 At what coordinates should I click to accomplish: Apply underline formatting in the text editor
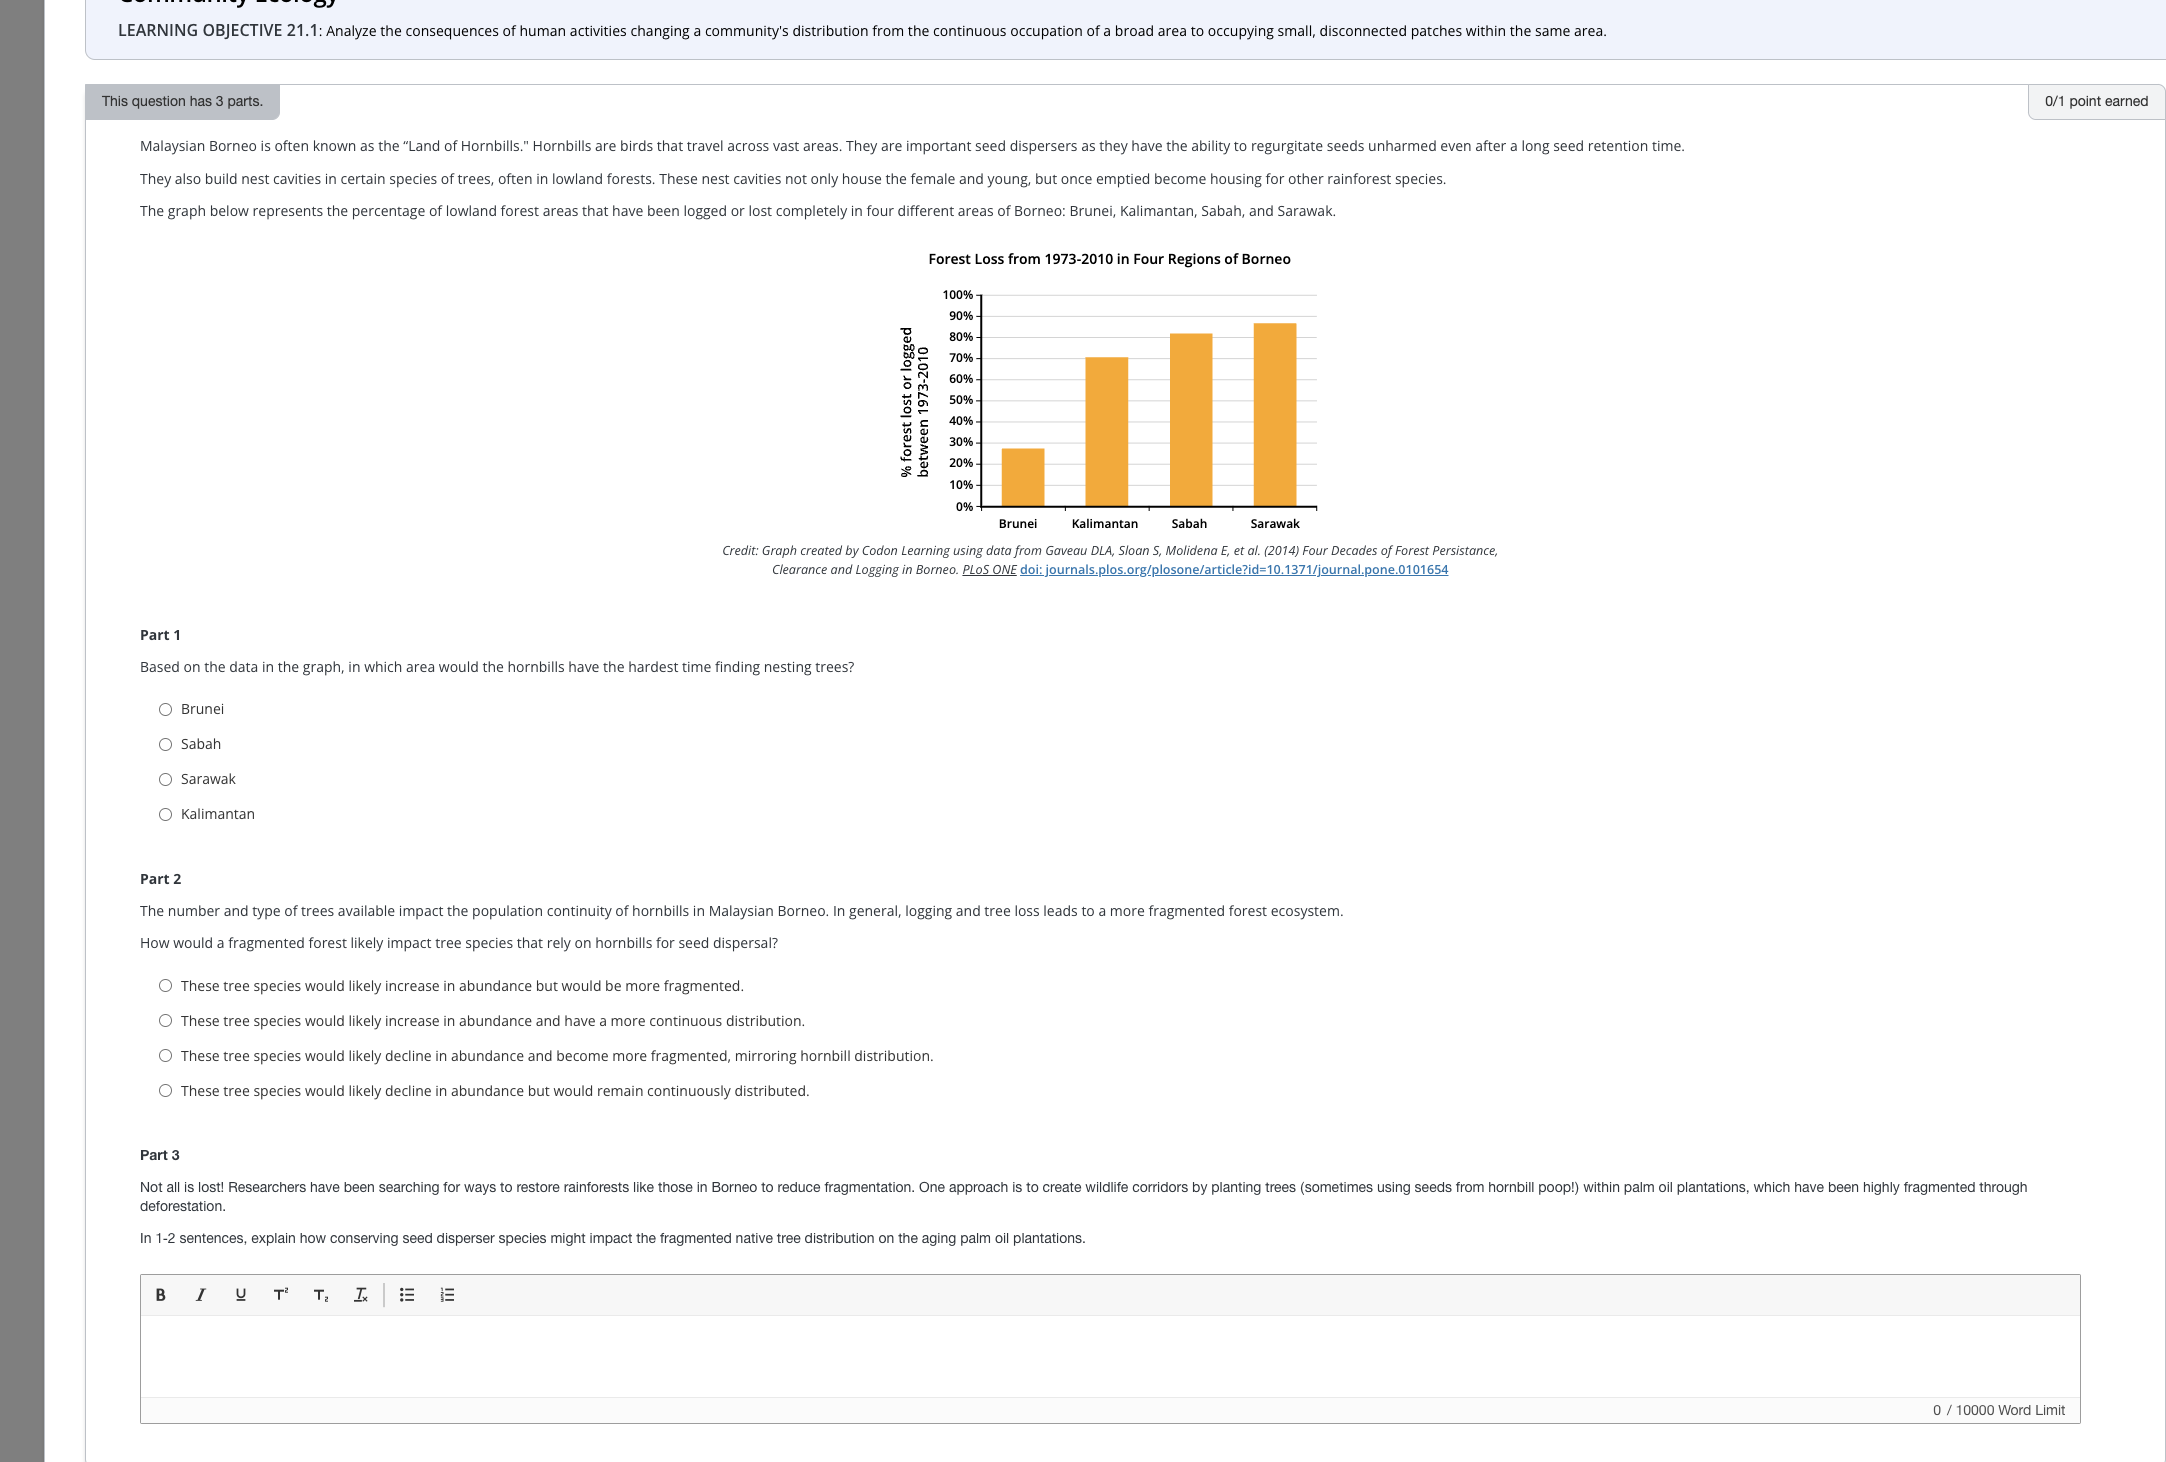240,1294
